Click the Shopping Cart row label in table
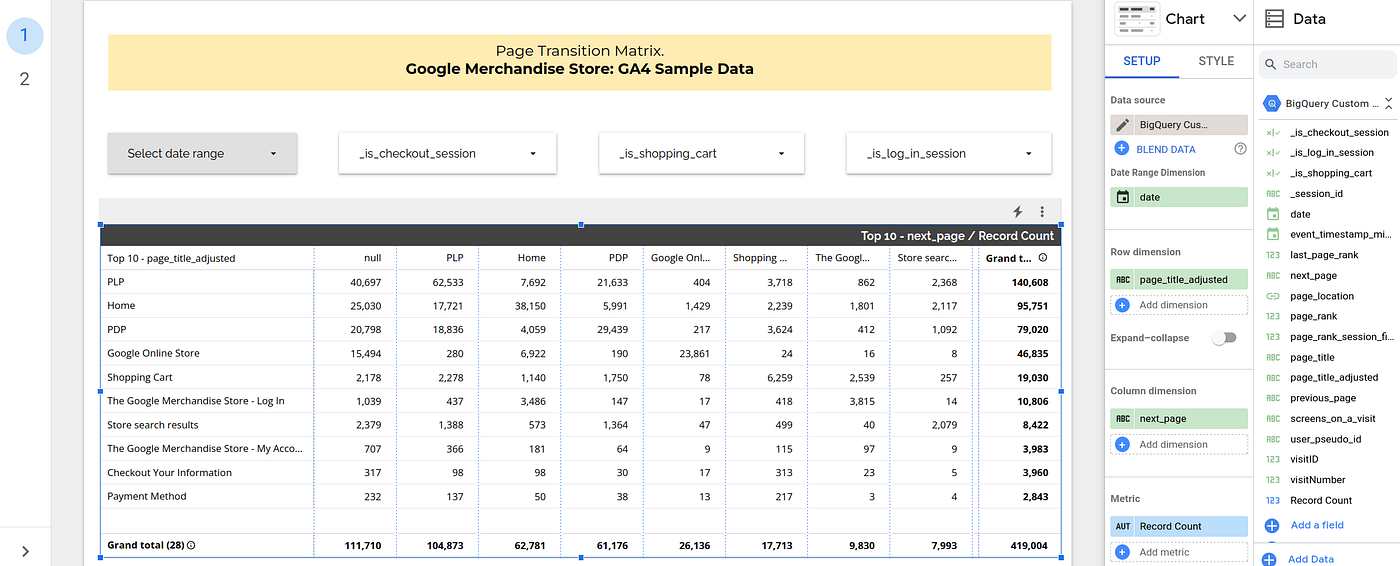This screenshot has height=566, width=1400. [x=140, y=377]
